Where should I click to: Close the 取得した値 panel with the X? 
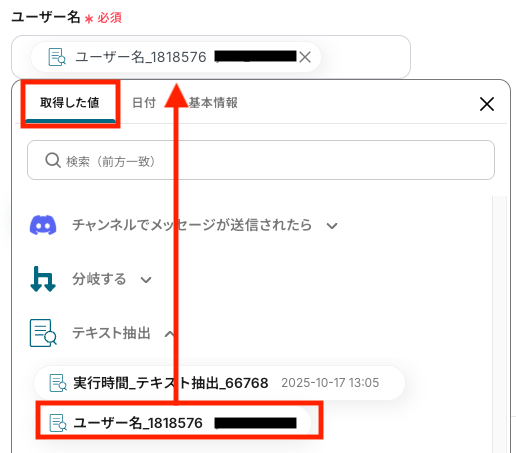tap(487, 104)
